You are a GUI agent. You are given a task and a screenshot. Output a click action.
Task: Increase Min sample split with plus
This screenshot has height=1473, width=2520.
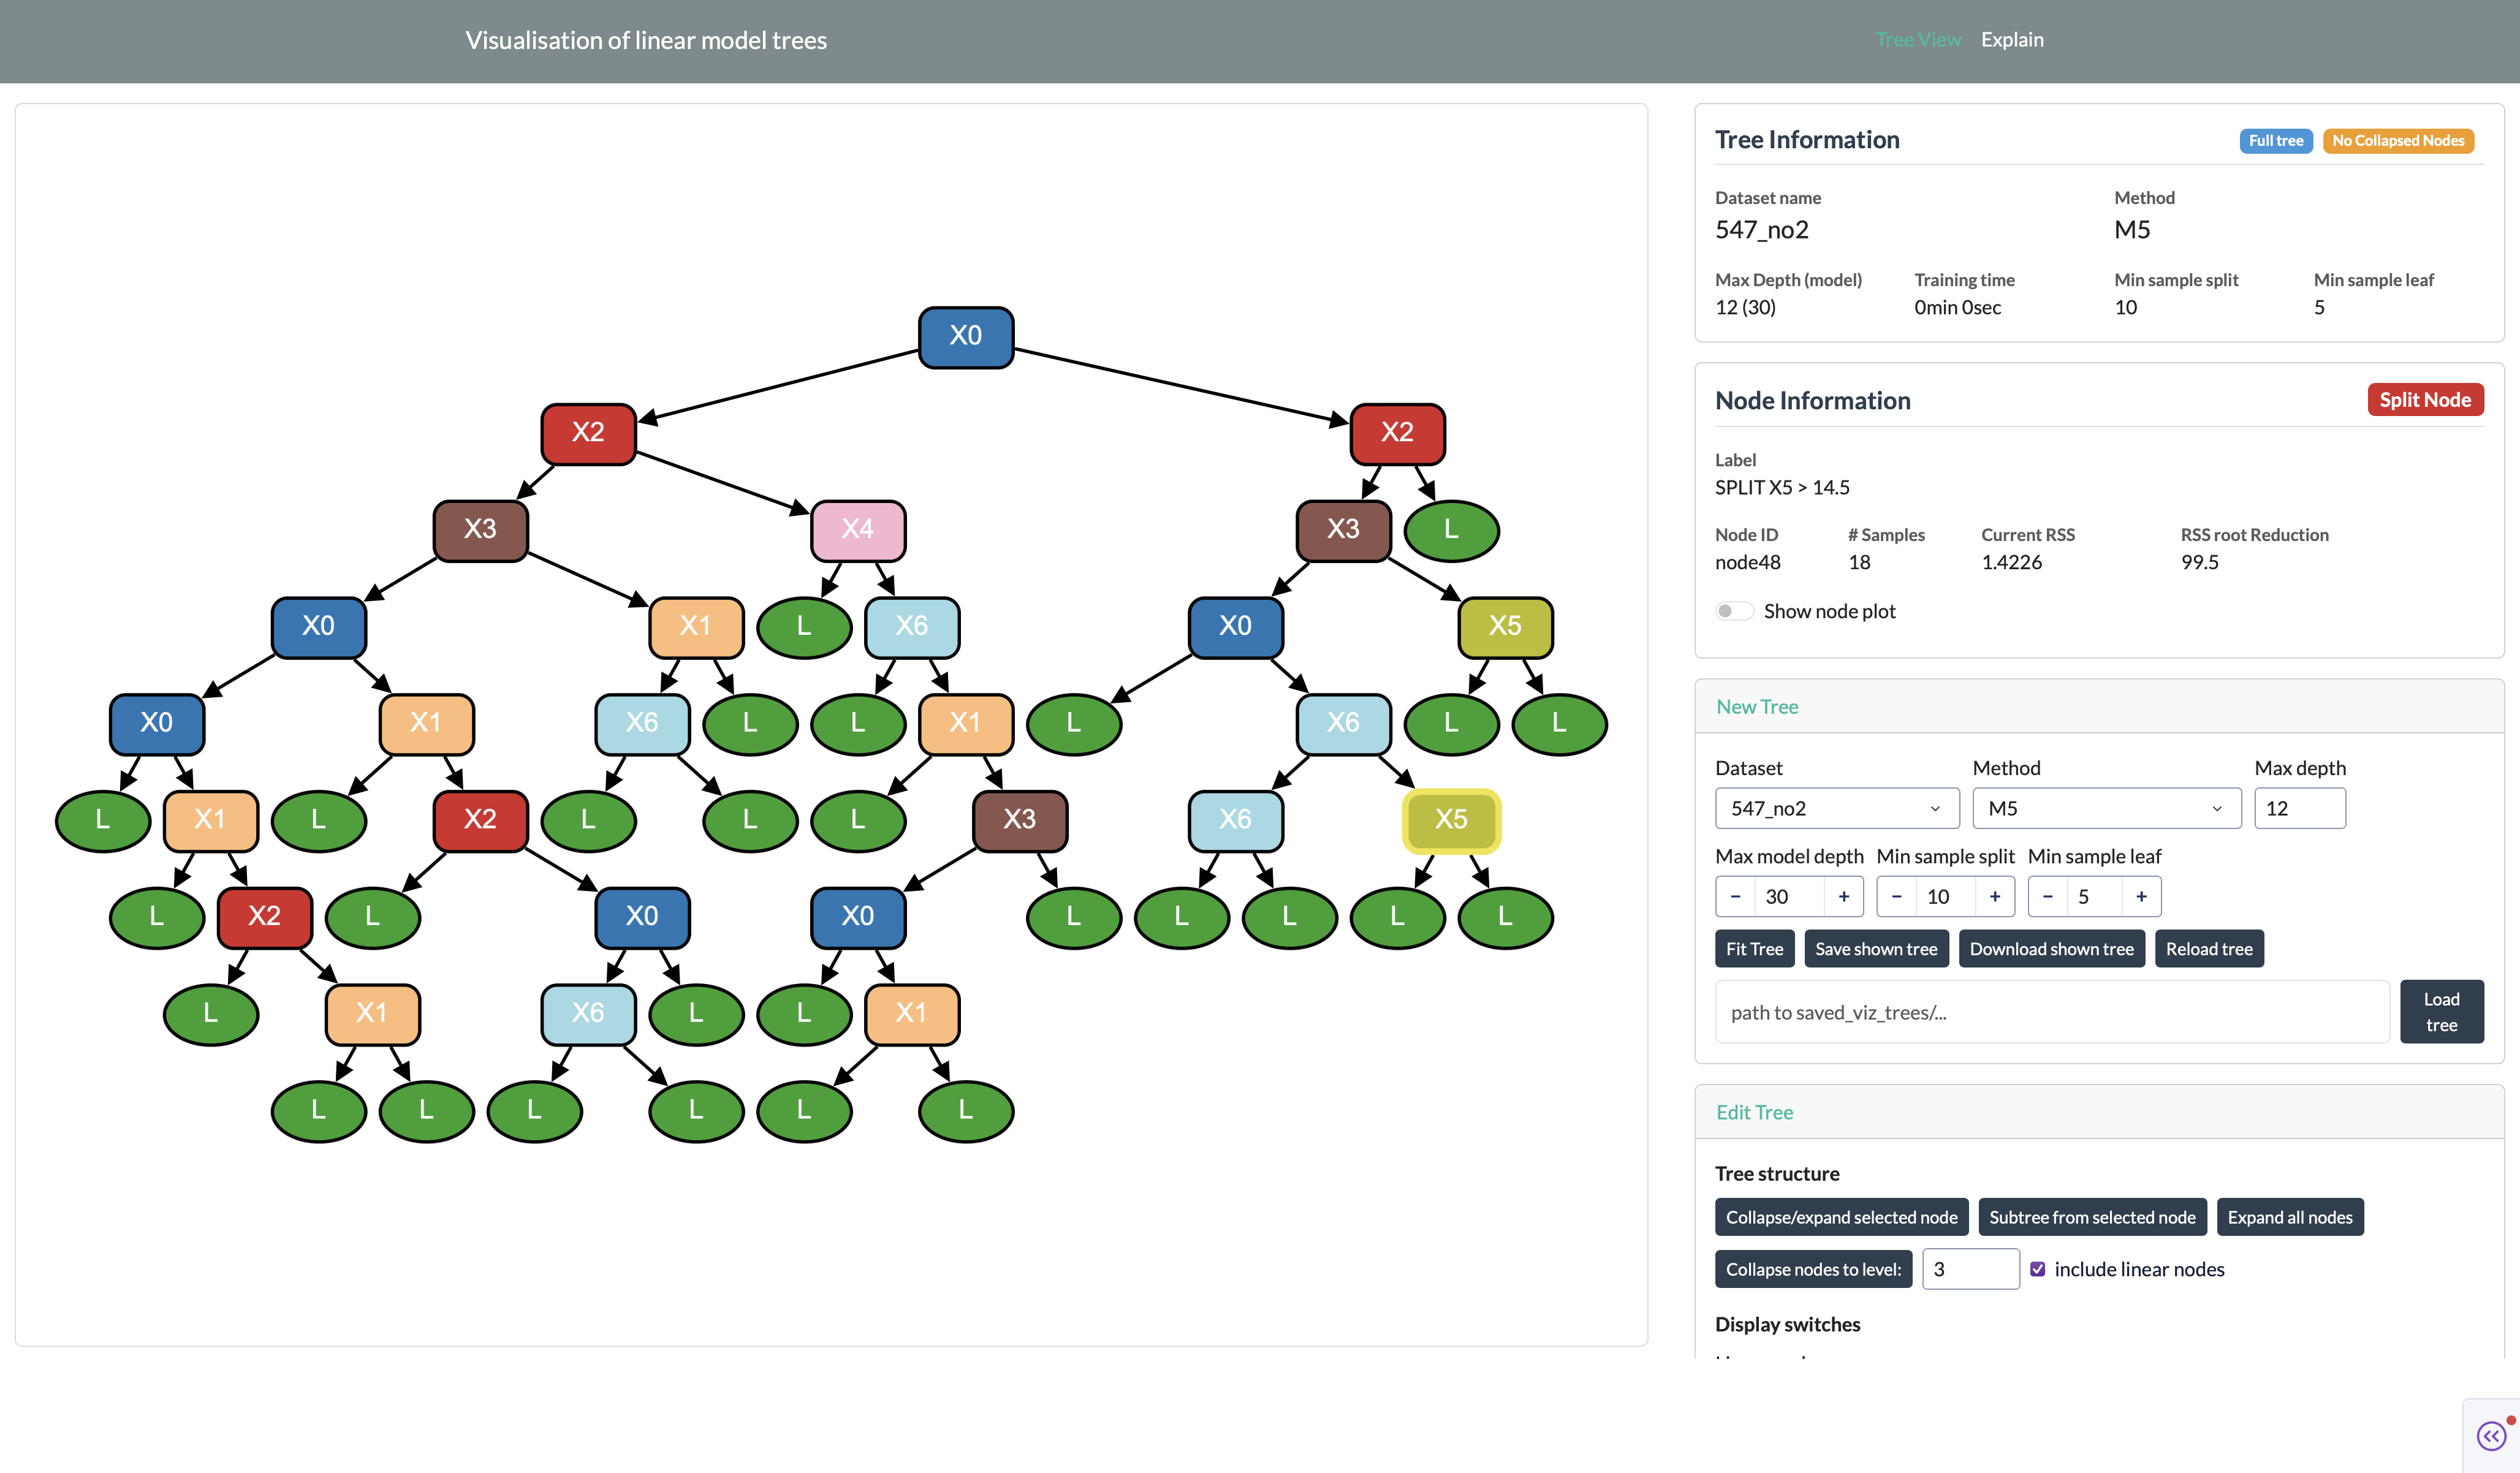(x=1994, y=896)
